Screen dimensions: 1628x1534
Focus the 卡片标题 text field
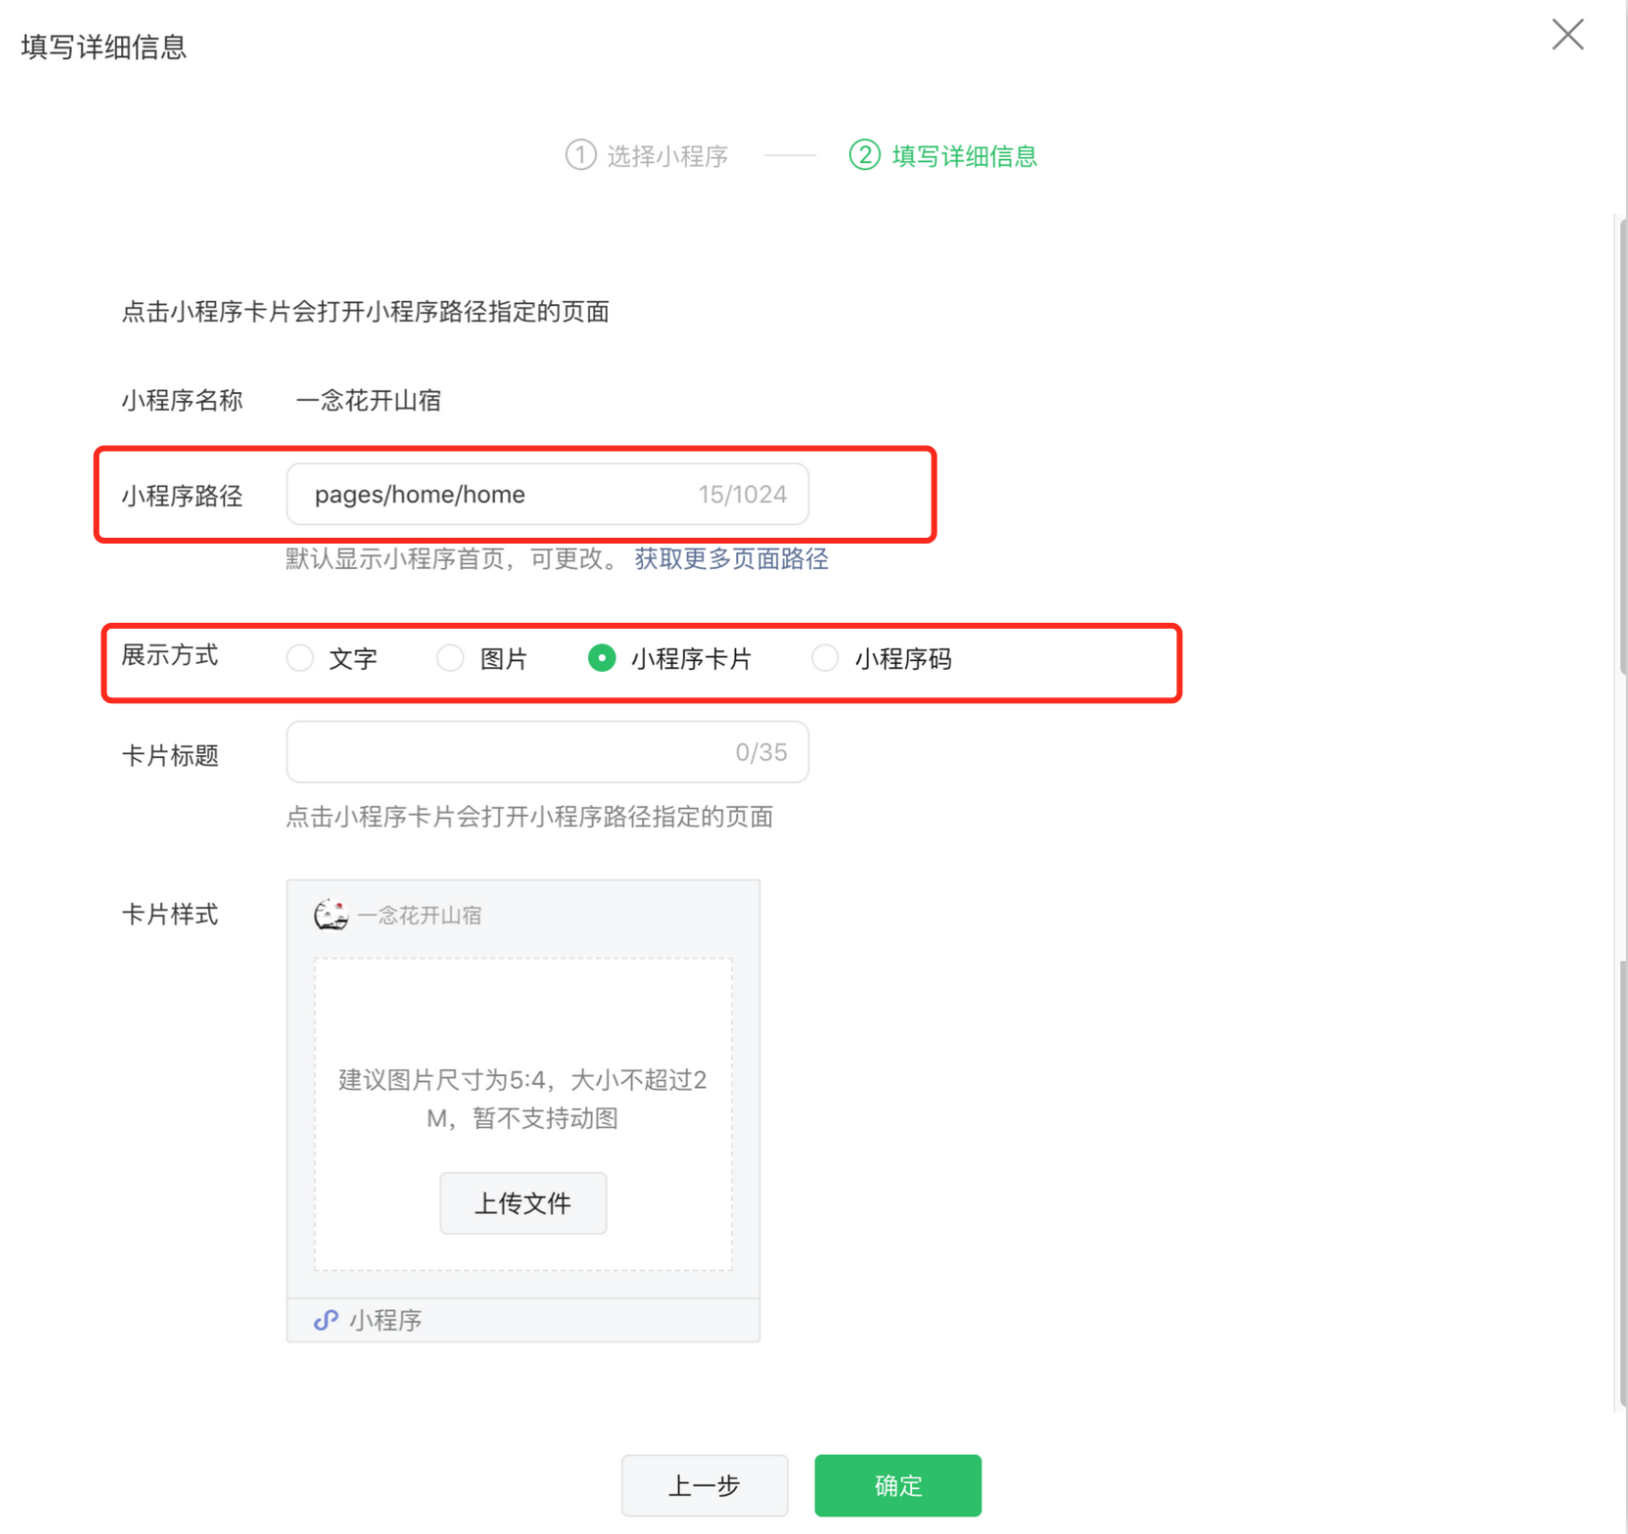pyautogui.click(x=547, y=752)
